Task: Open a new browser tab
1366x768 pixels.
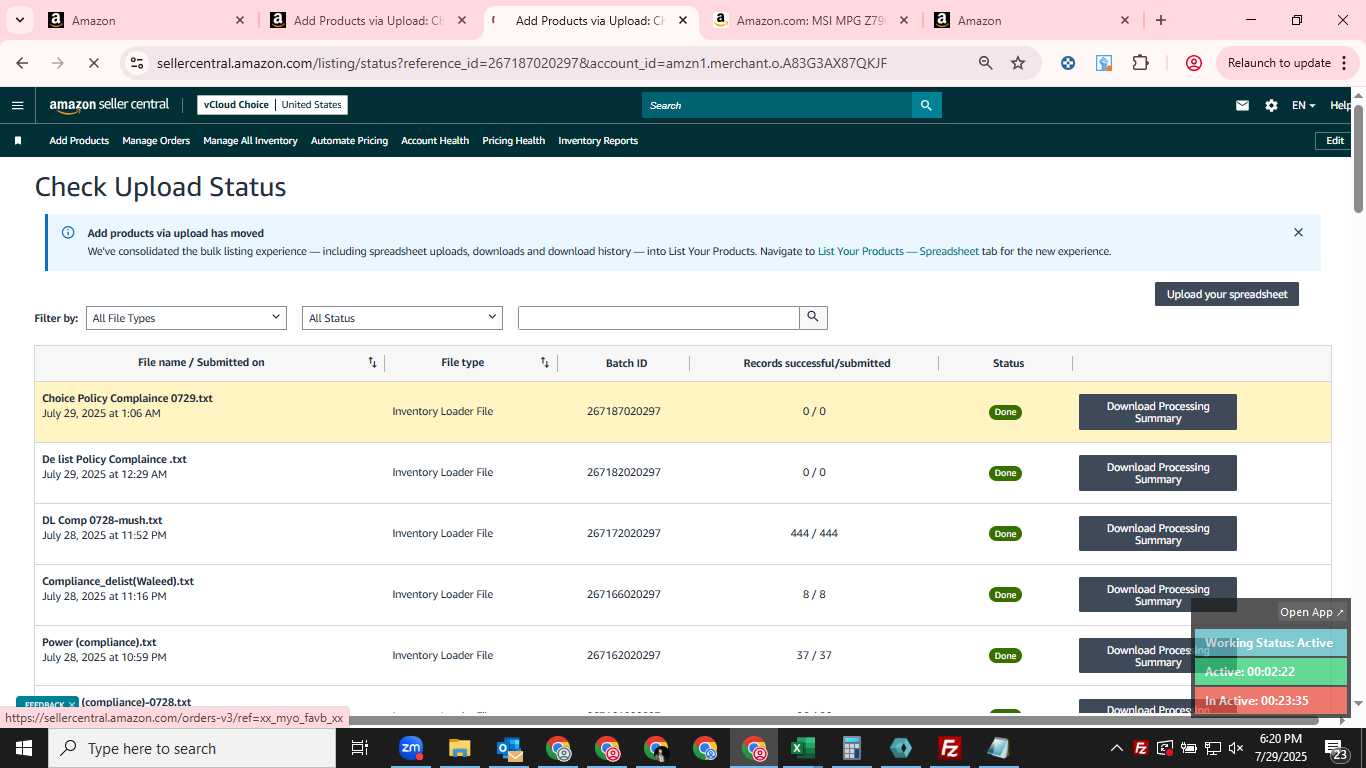Action: point(1160,20)
